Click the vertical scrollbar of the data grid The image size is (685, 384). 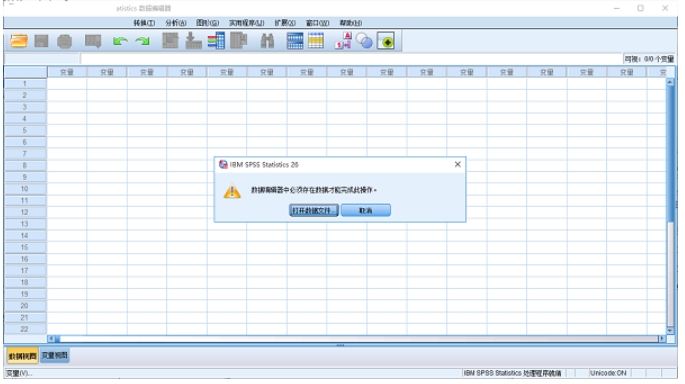(670, 206)
